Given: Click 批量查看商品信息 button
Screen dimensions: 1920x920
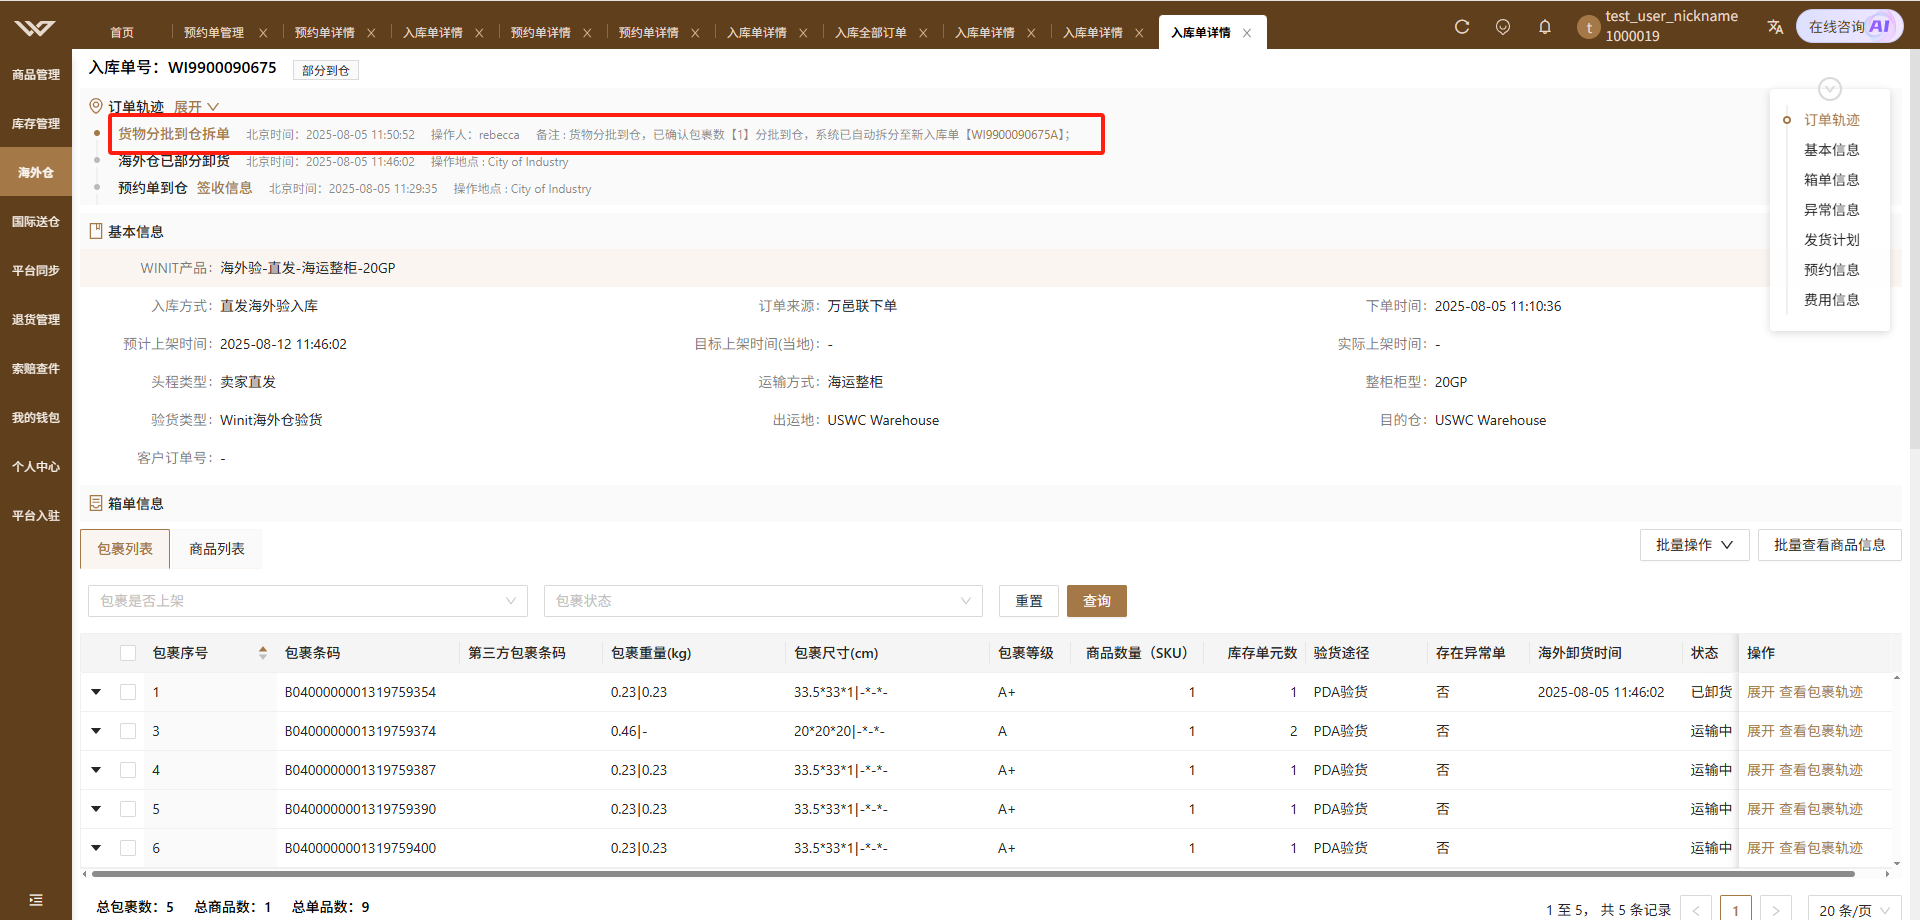Looking at the screenshot, I should coord(1830,545).
